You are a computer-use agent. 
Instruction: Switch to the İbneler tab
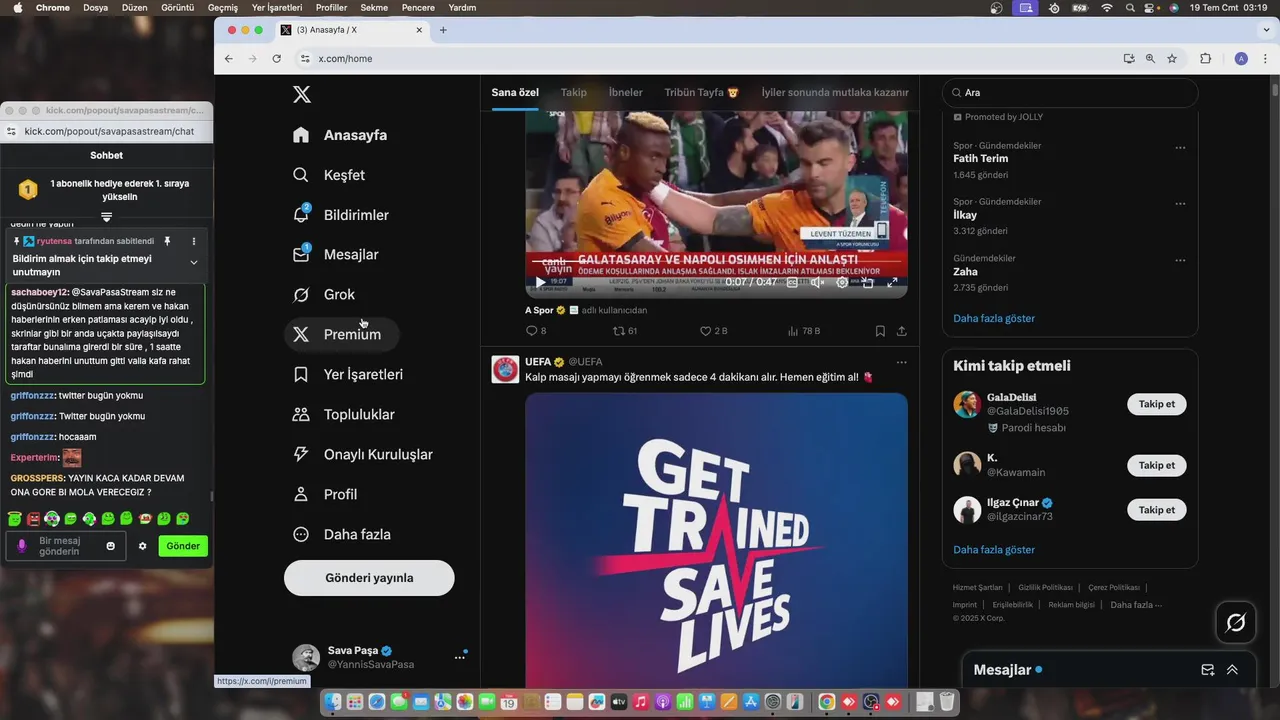pos(626,93)
